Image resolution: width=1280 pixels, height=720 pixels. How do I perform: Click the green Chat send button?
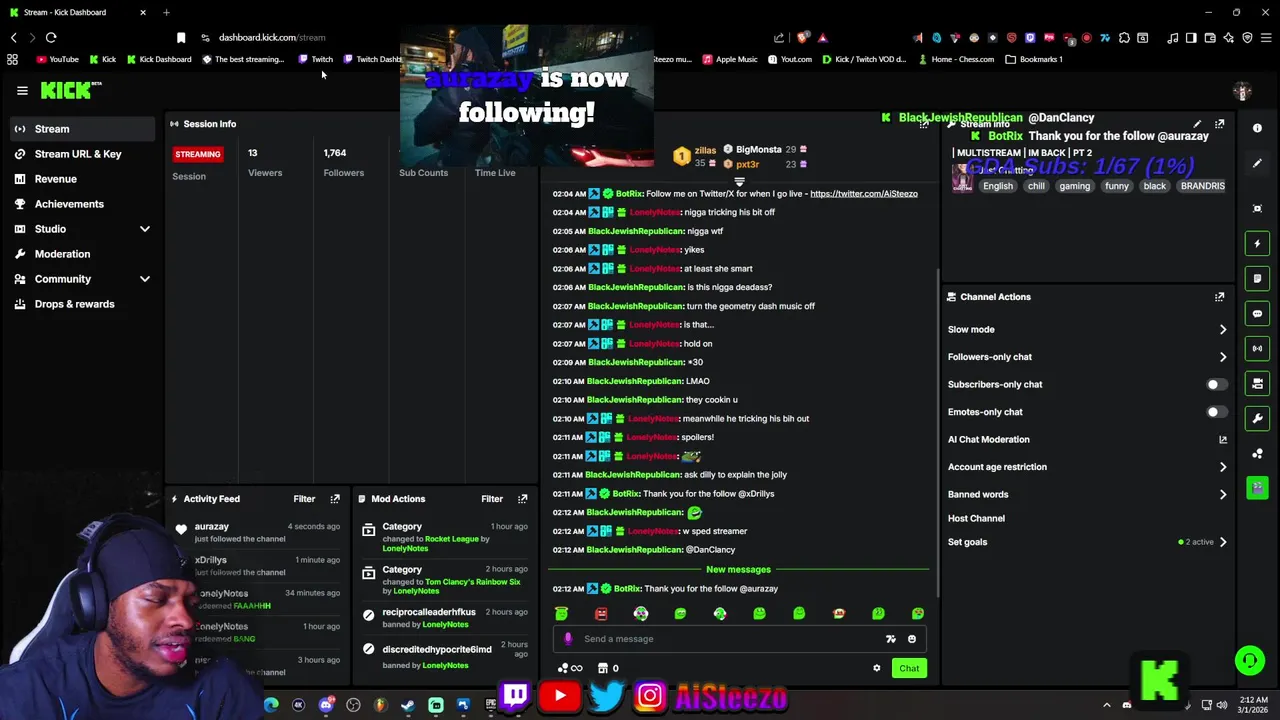(x=909, y=668)
